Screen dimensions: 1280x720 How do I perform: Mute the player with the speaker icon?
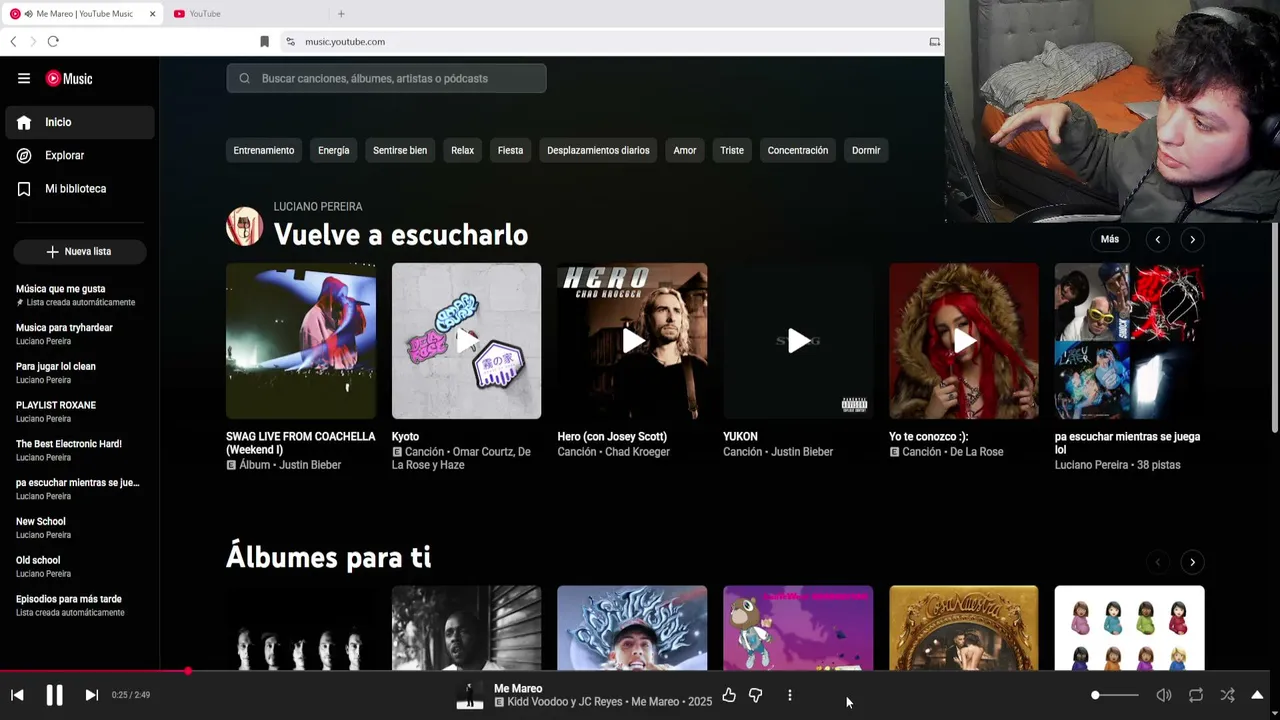point(1164,695)
